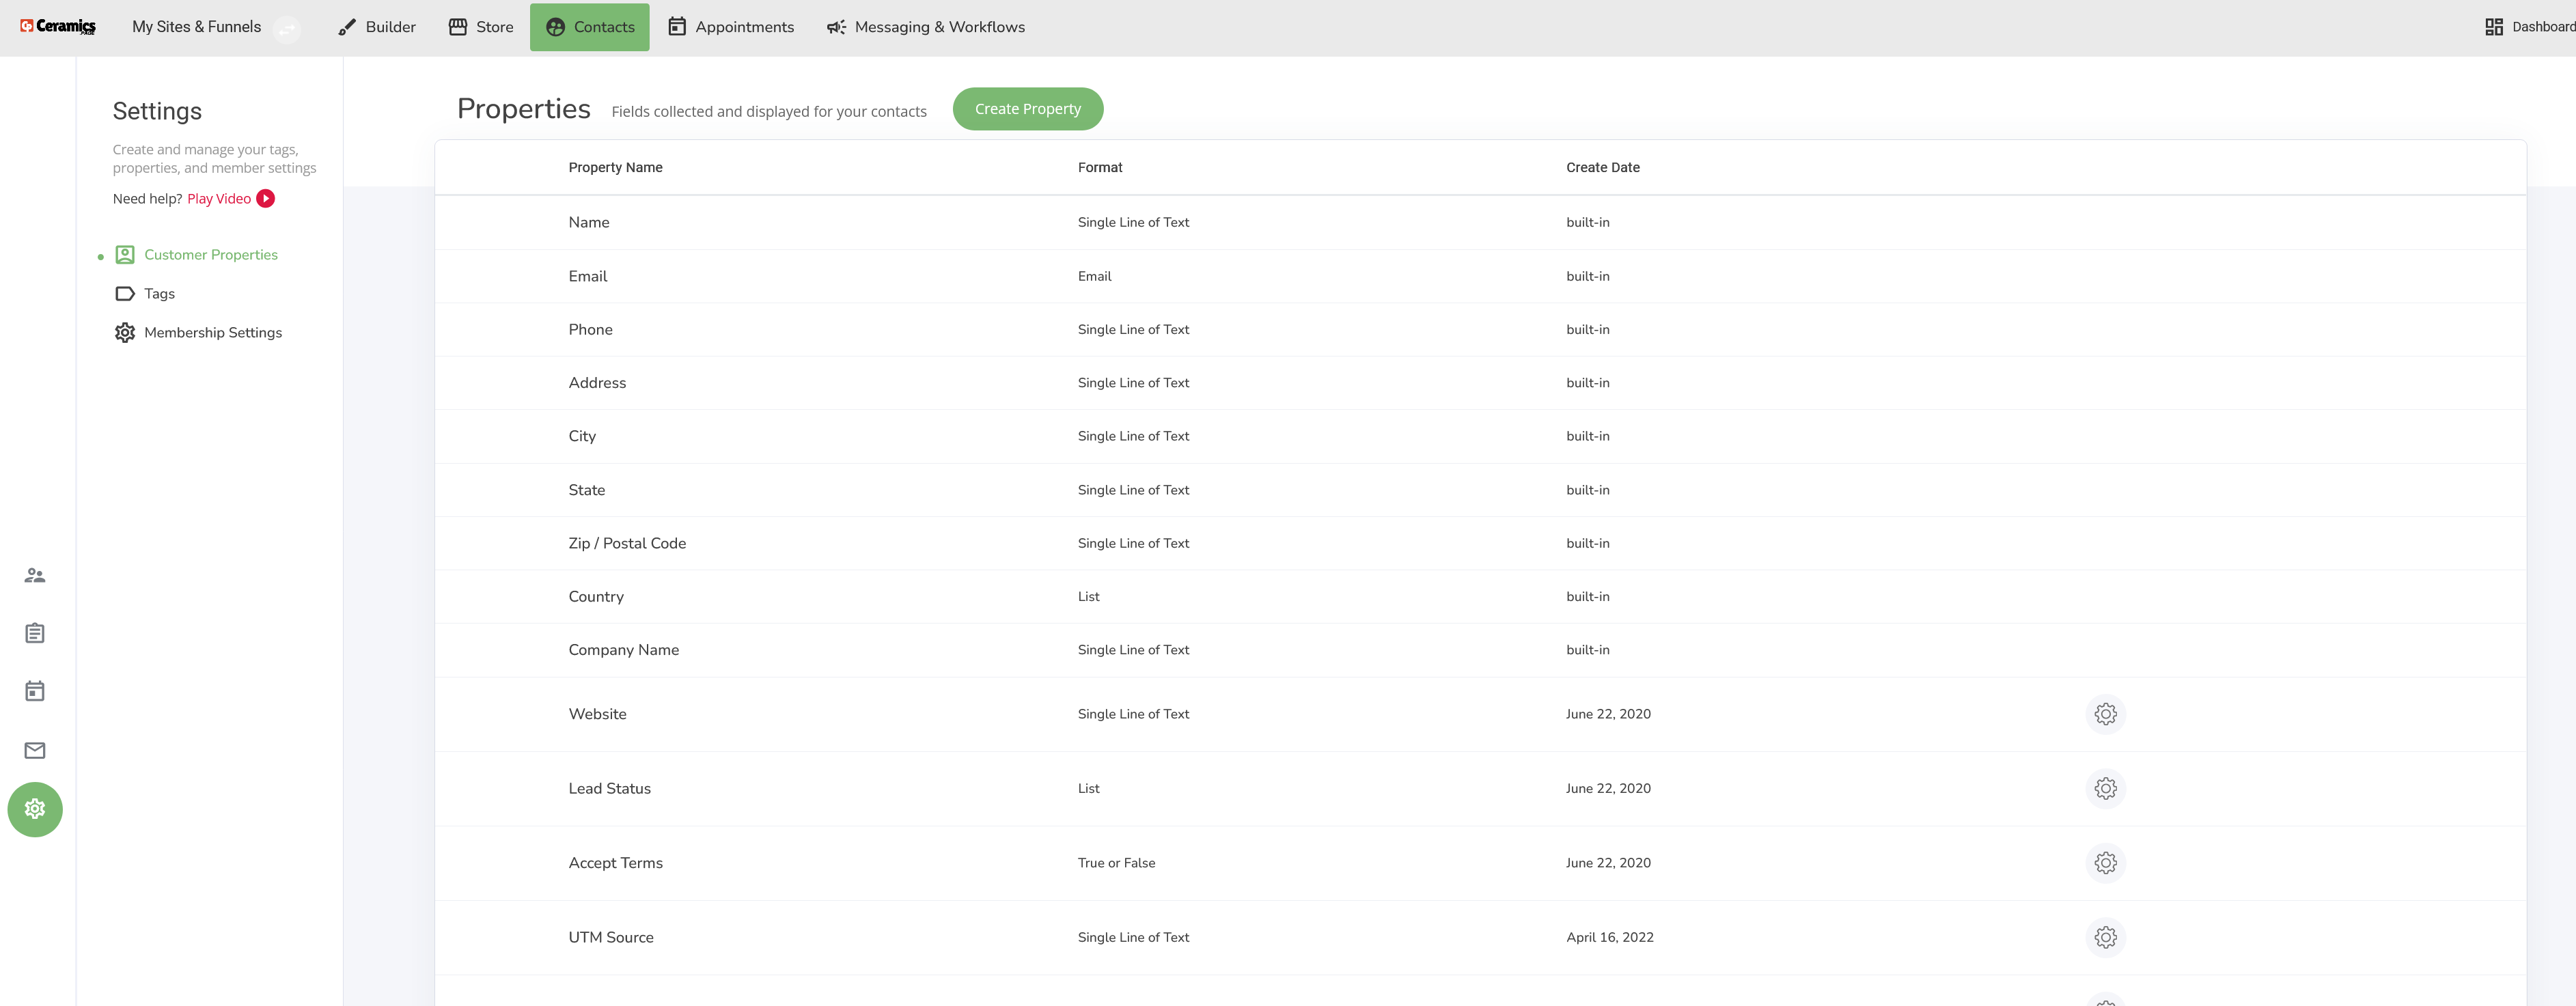This screenshot has height=1006, width=2576.
Task: Click the Email format cell
Action: click(1095, 276)
